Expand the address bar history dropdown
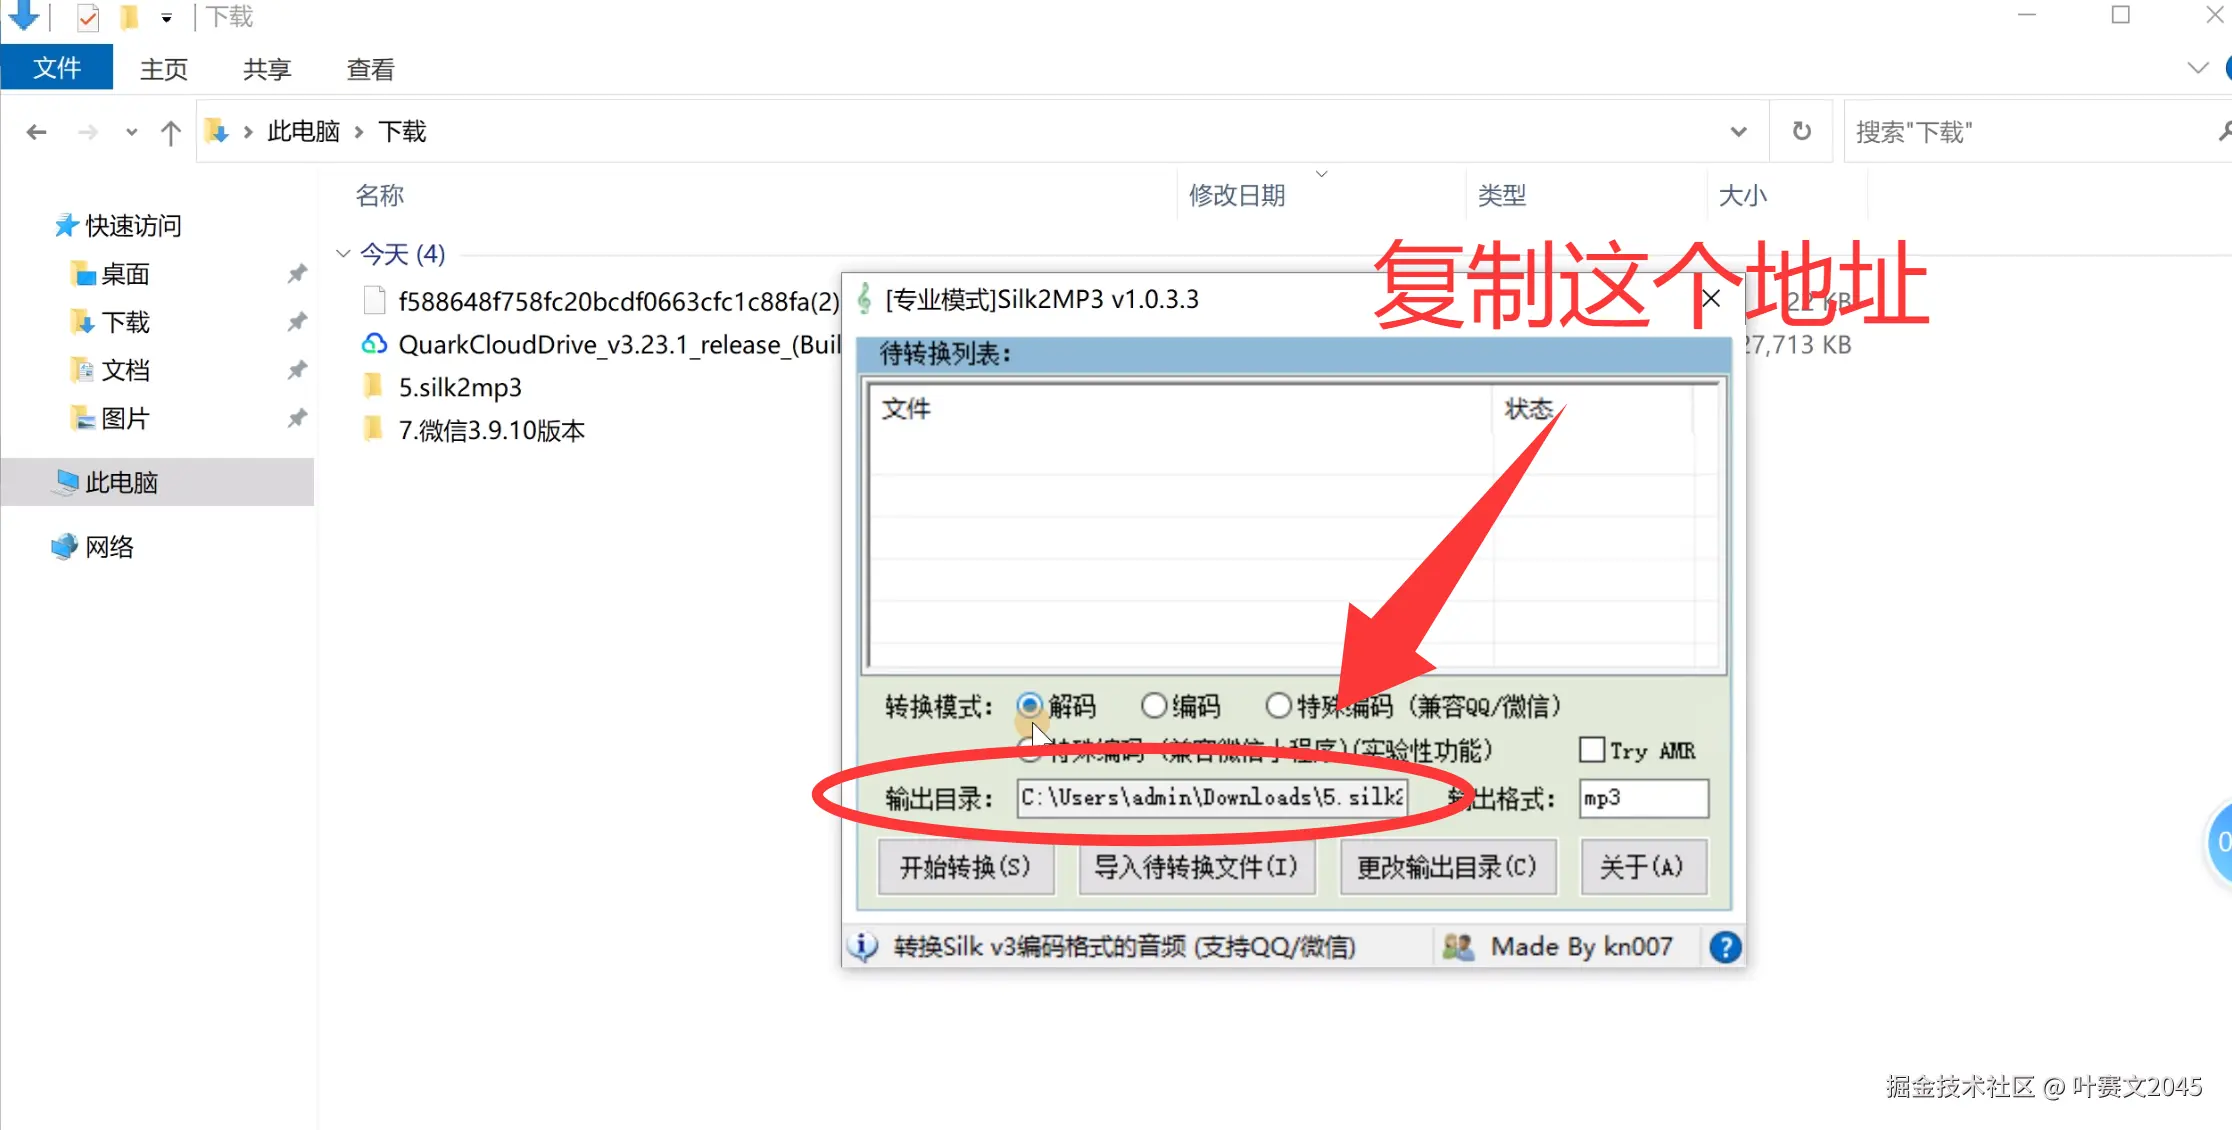Image resolution: width=2232 pixels, height=1130 pixels. pyautogui.click(x=1738, y=131)
